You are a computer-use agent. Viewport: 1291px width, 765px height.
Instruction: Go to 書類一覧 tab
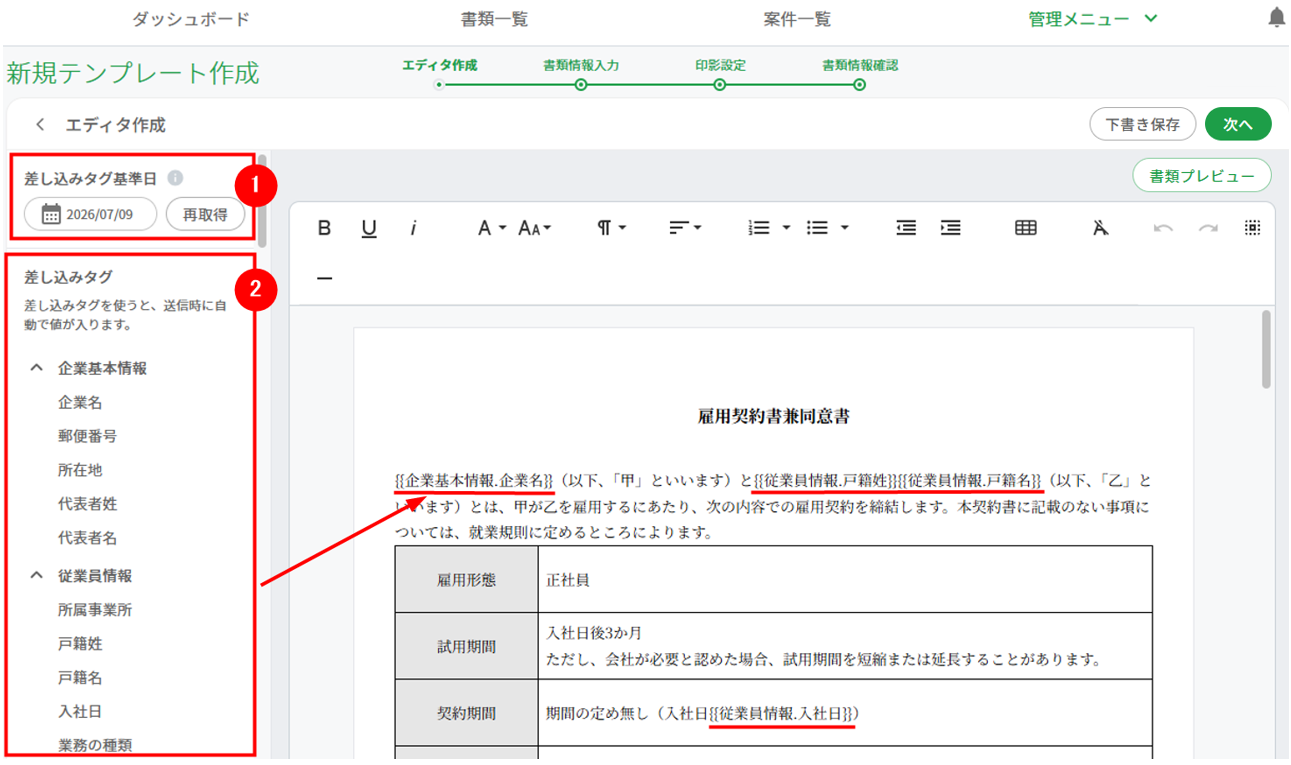point(494,19)
